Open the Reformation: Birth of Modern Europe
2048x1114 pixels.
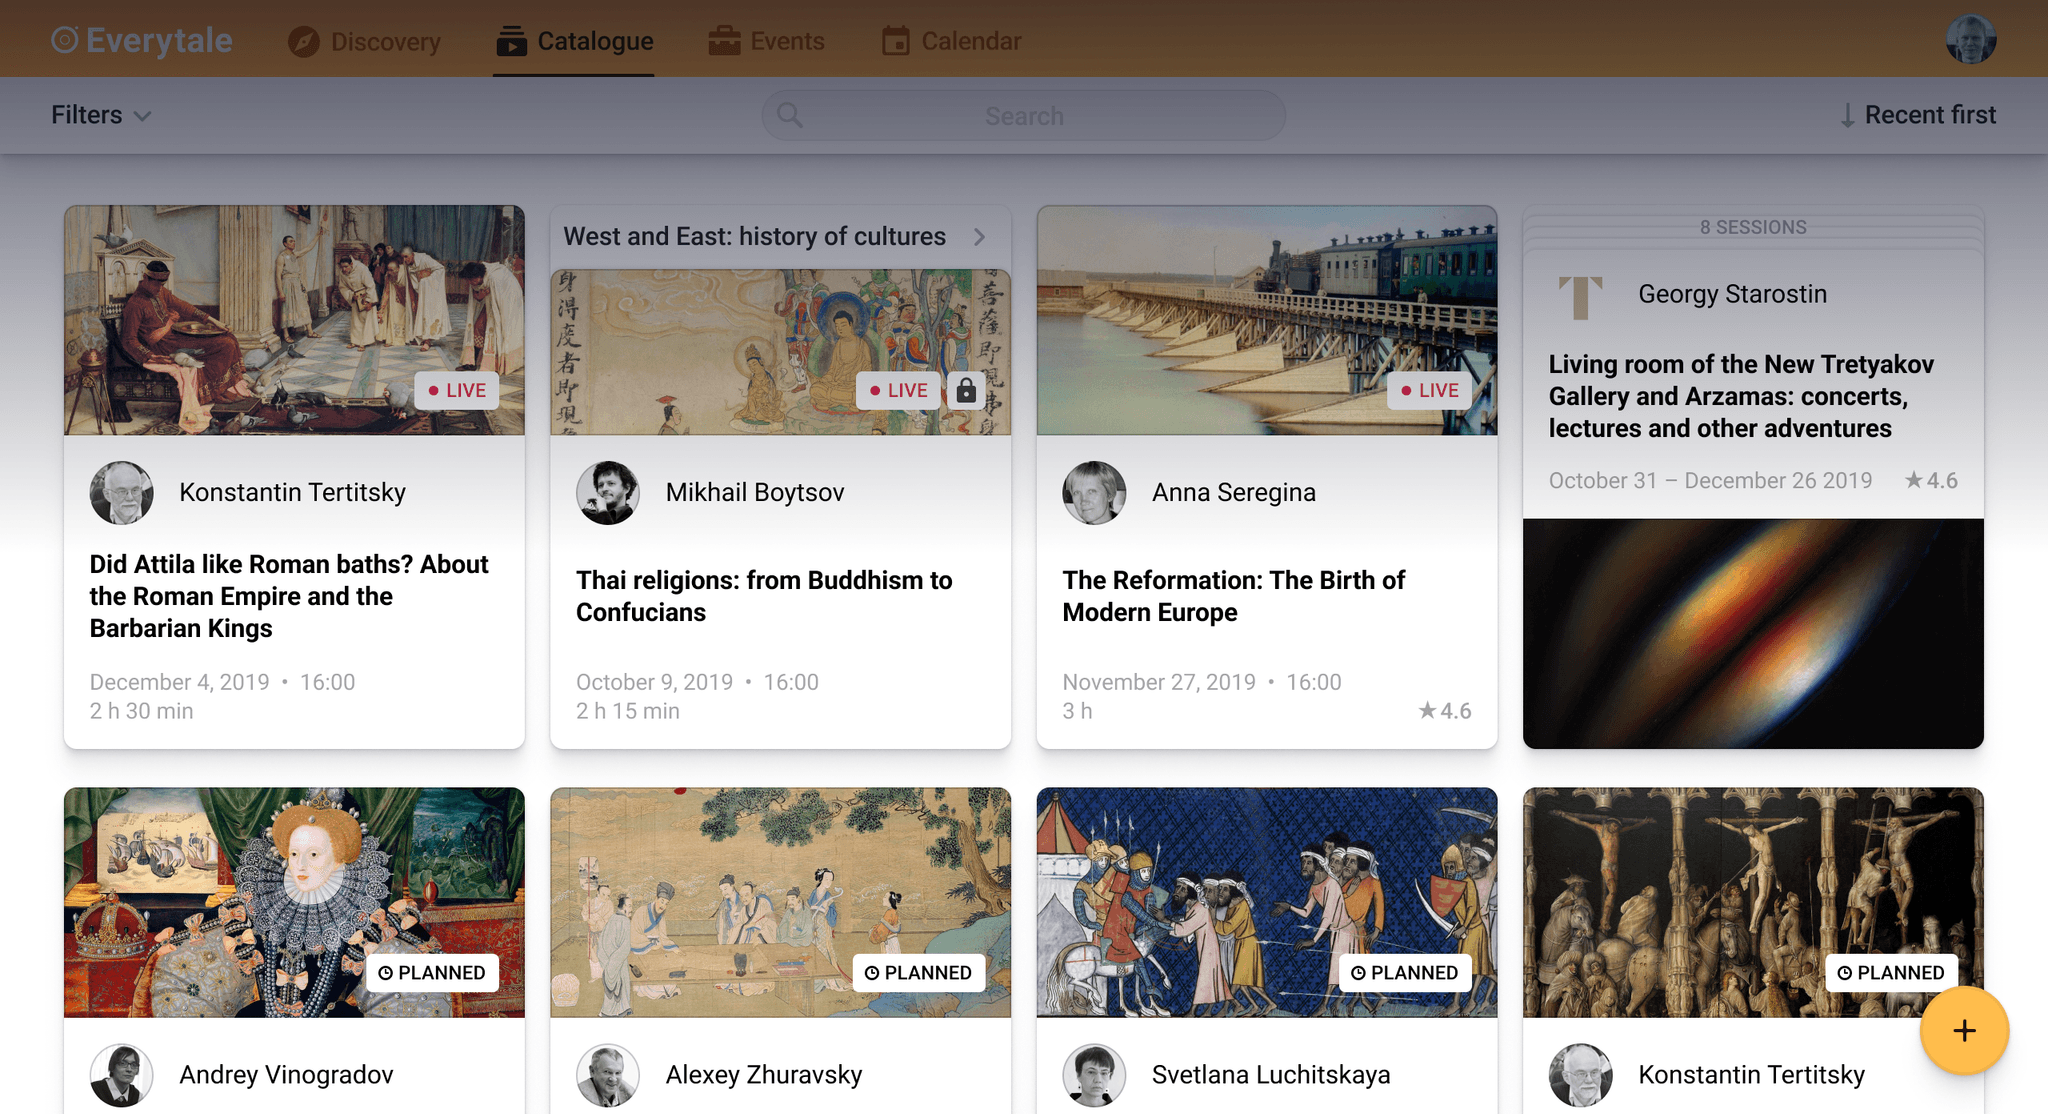pos(1233,596)
